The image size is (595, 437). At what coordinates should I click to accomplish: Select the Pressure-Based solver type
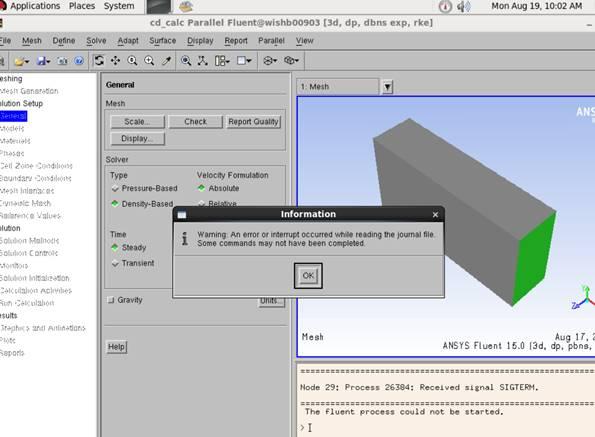(145, 189)
